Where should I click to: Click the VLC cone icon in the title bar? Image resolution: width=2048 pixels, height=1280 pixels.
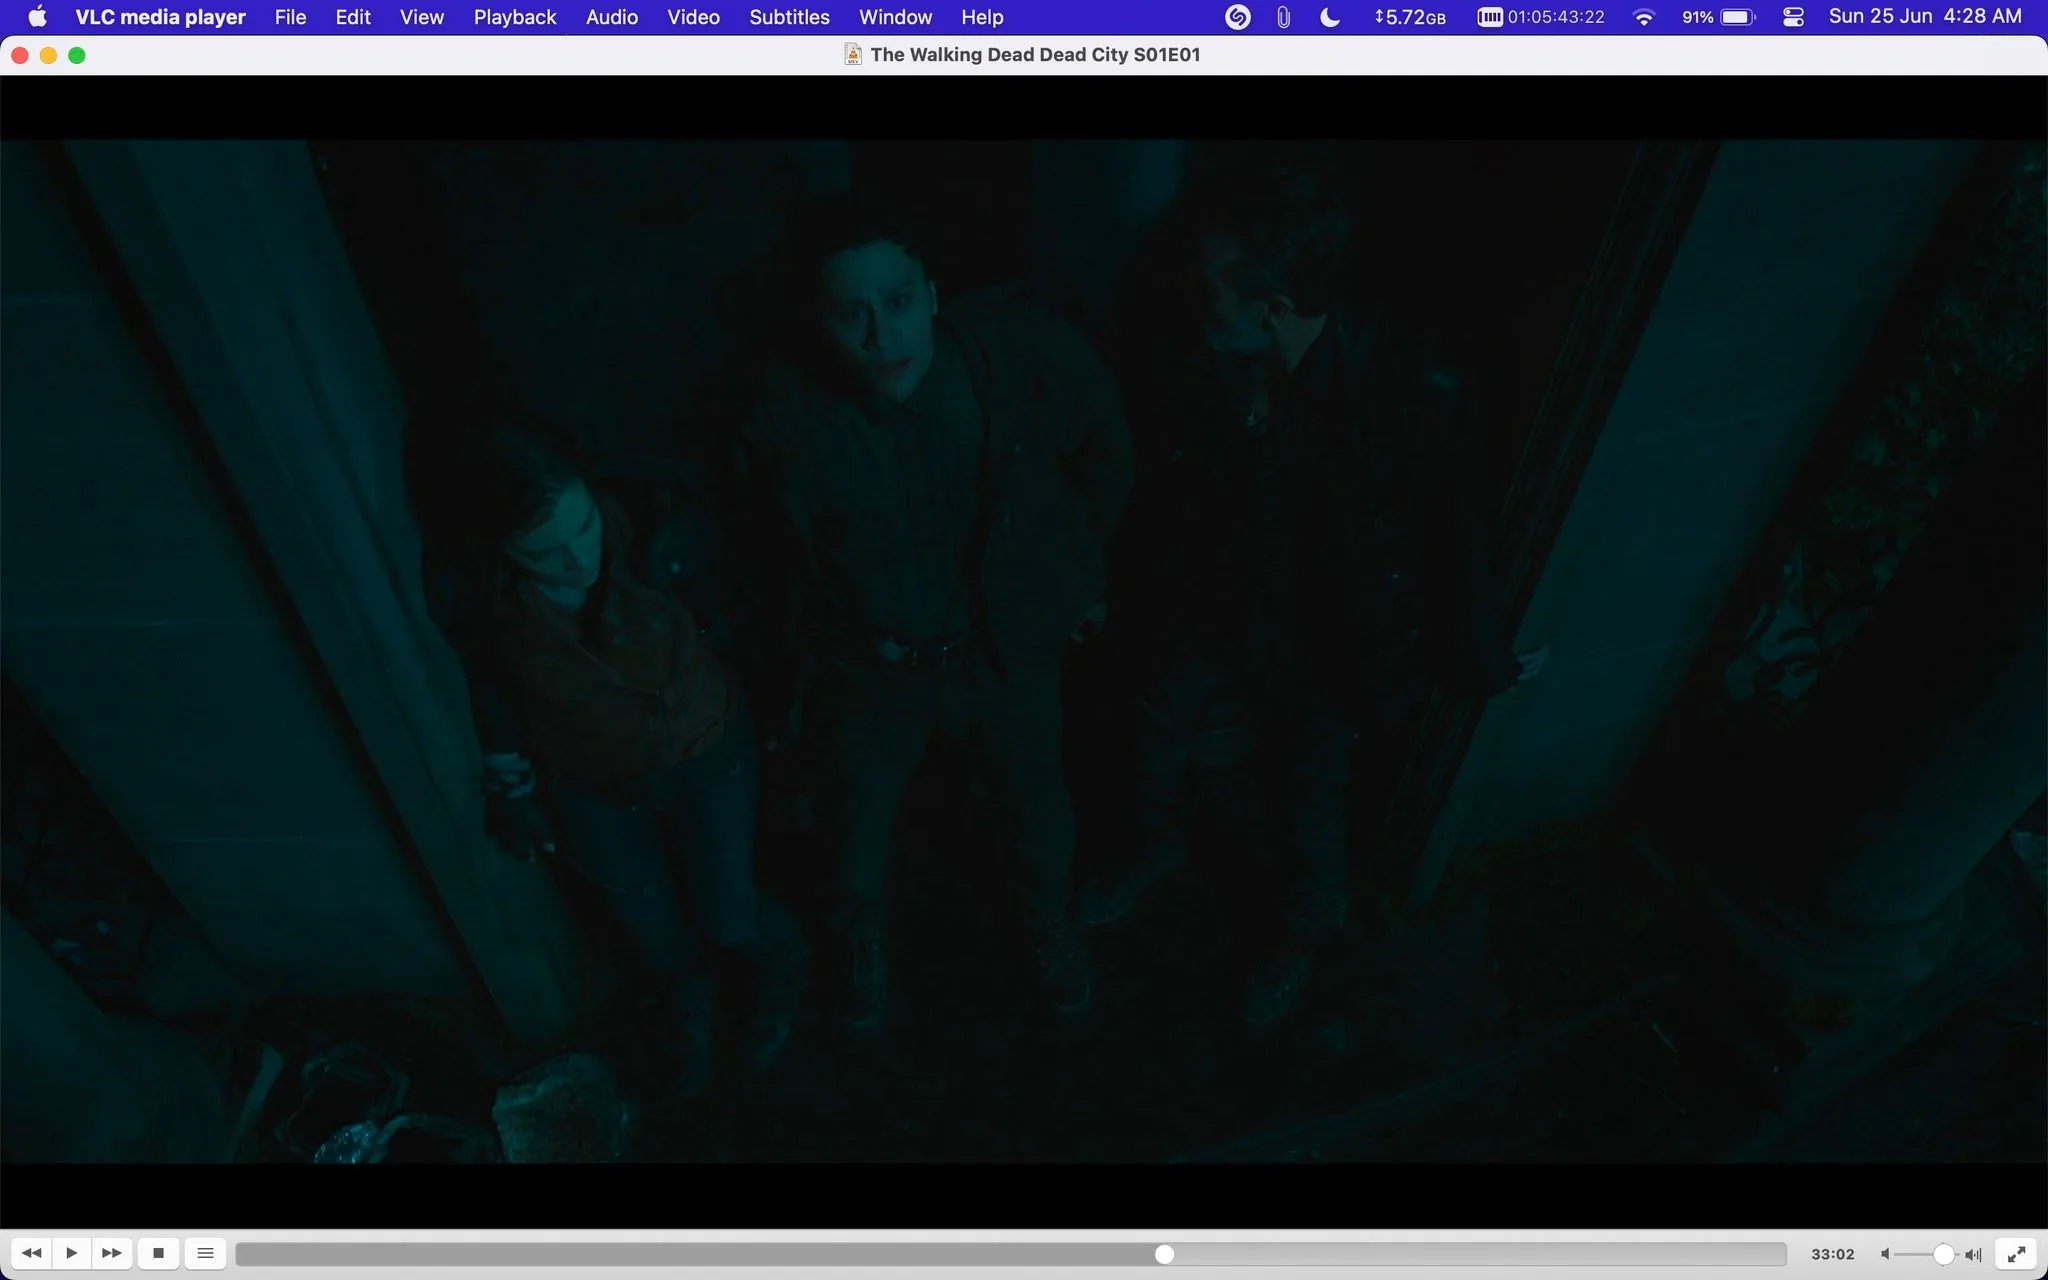[852, 54]
